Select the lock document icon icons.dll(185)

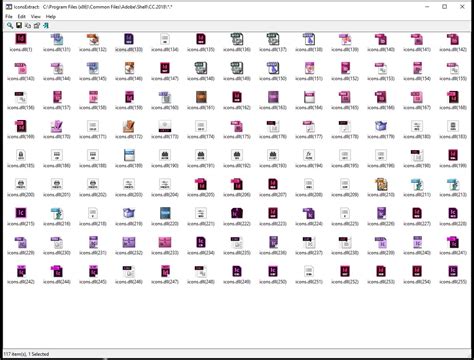21,155
